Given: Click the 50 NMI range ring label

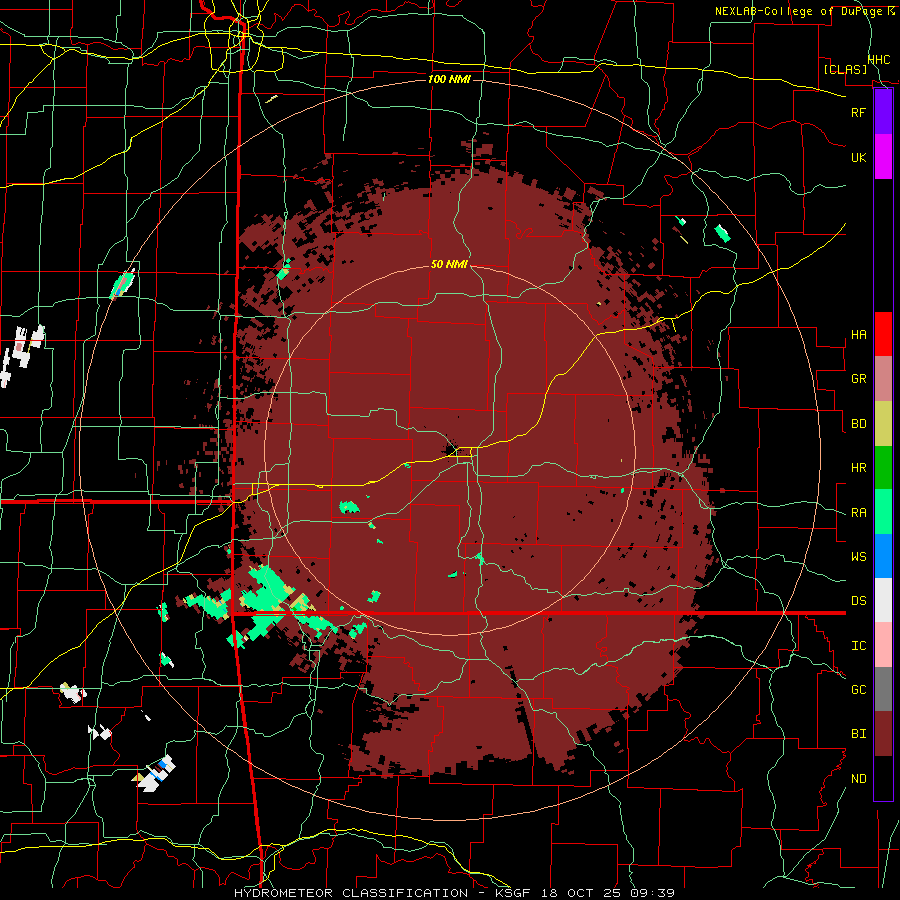Looking at the screenshot, I should pos(449,265).
